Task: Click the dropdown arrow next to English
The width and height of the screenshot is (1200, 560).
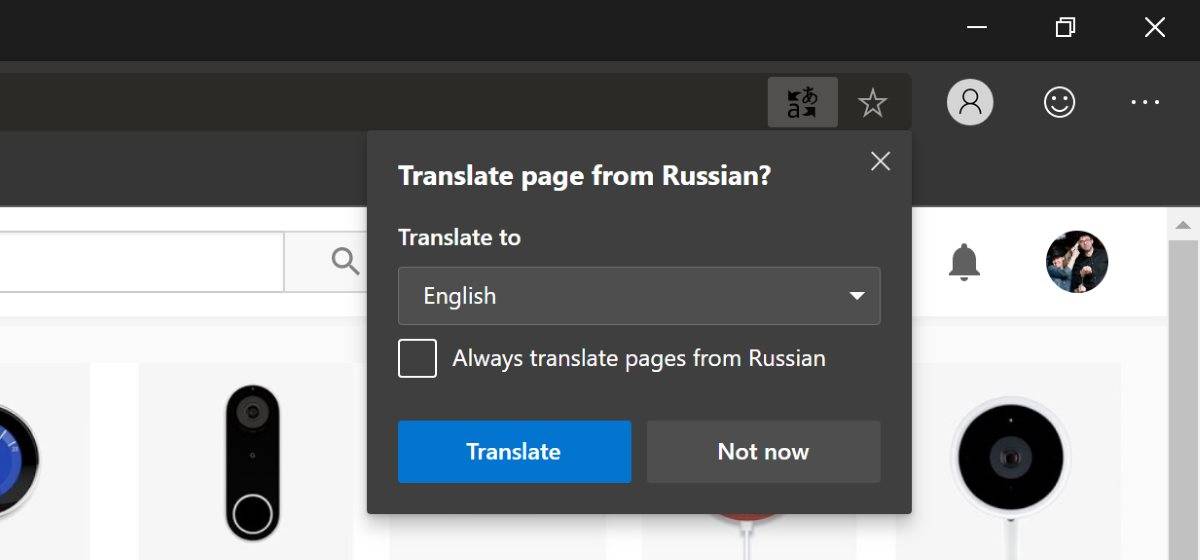Action: [856, 296]
